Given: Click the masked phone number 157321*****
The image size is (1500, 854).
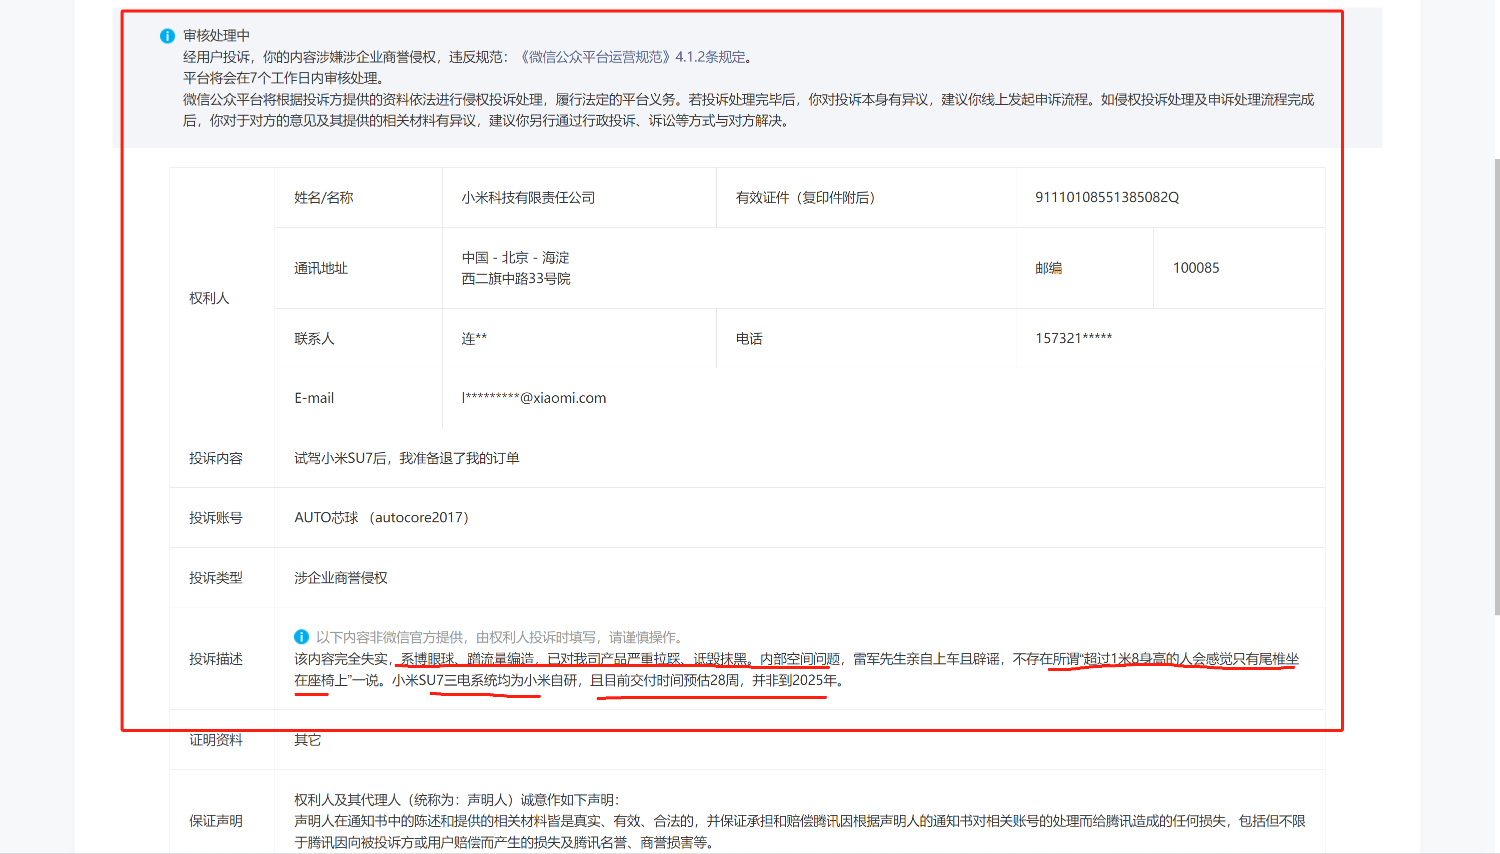Looking at the screenshot, I should click(x=1073, y=339).
